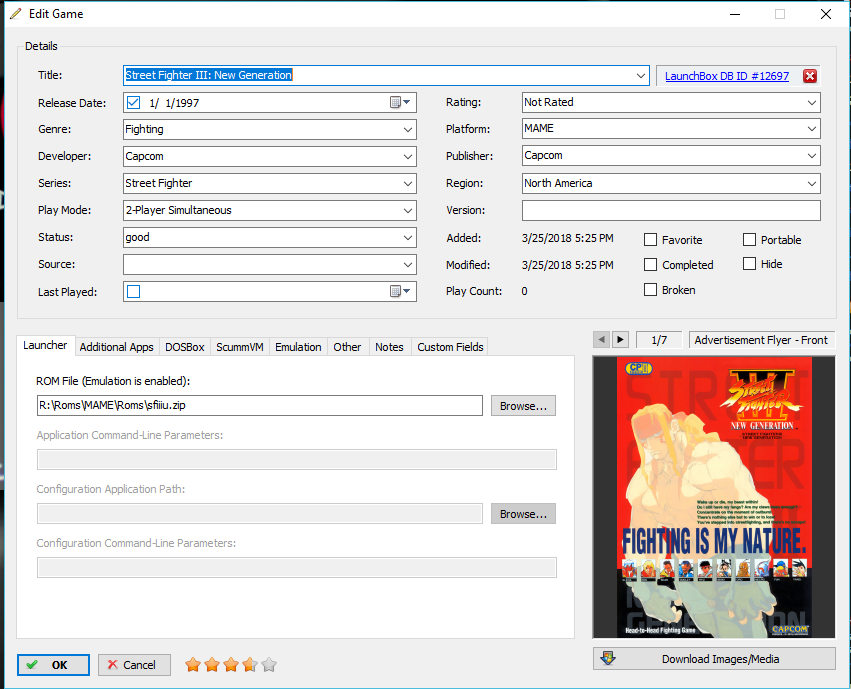
Task: Open the Genre dropdown
Action: click(408, 130)
